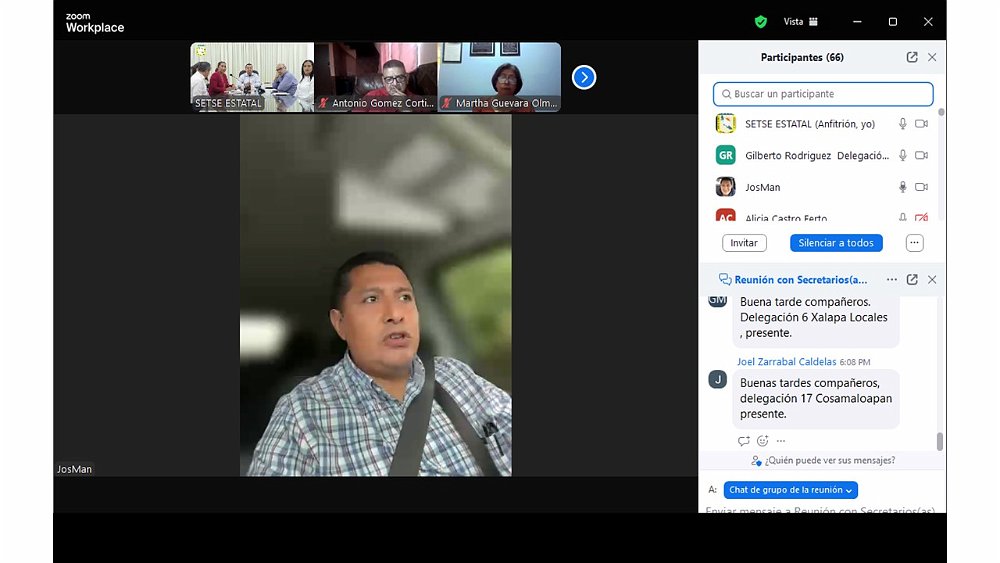Mute JosMan's microphone in participant list
The width and height of the screenshot is (1000, 563).
point(902,187)
